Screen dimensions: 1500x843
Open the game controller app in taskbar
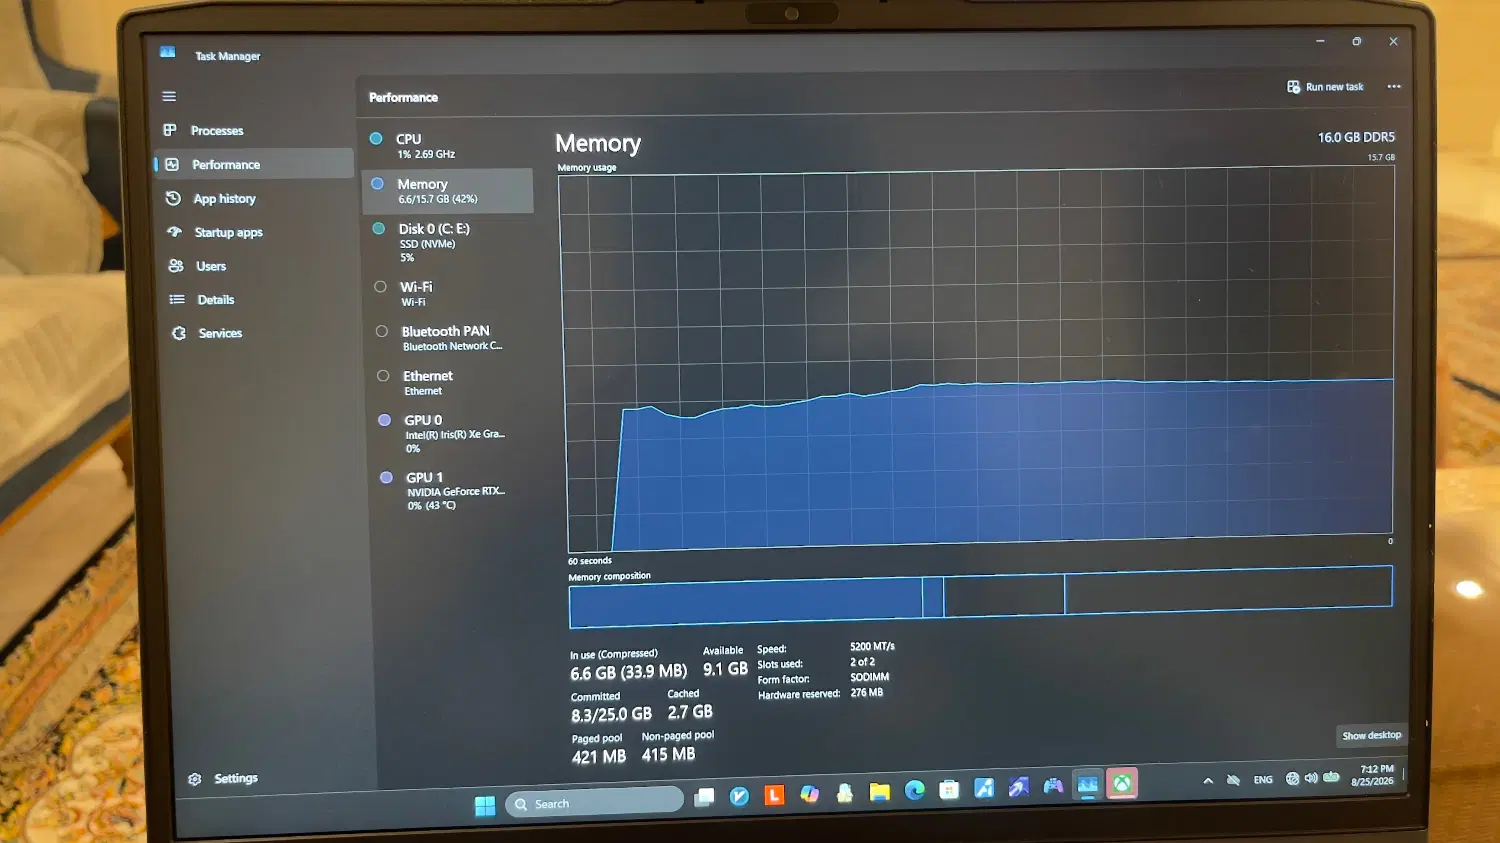click(1053, 787)
